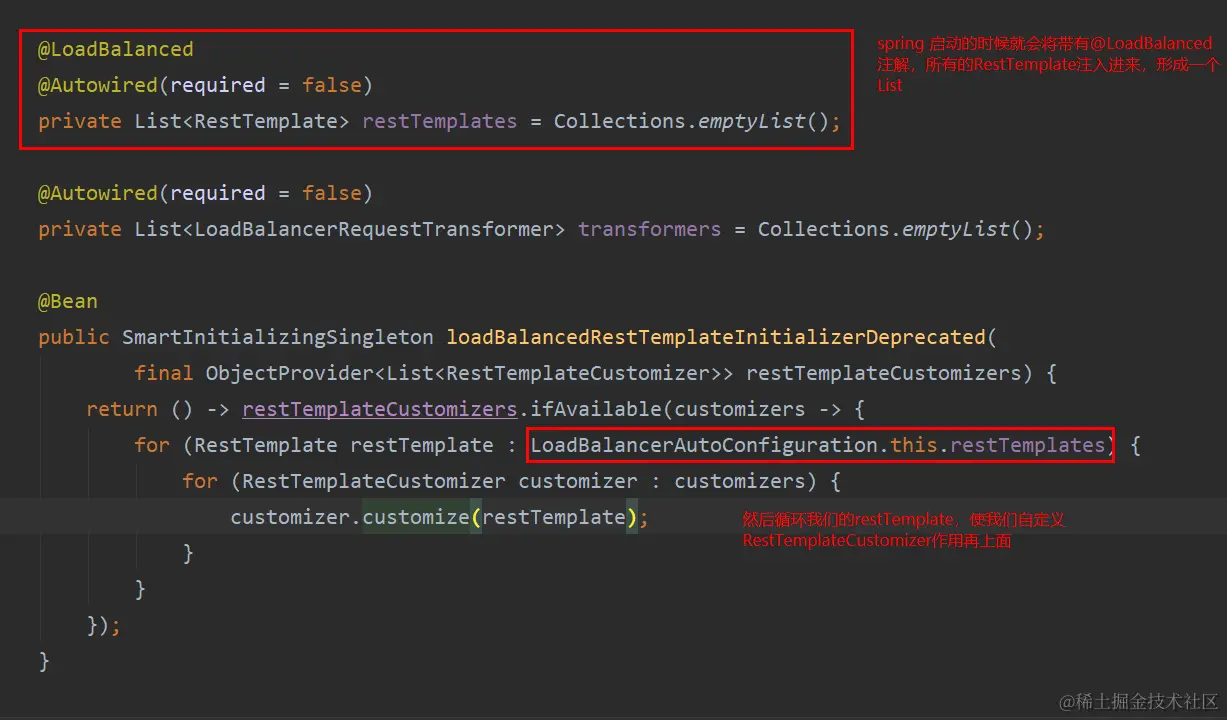The width and height of the screenshot is (1227, 720).
Task: Click the restTemplates field name in declaration
Action: point(440,121)
